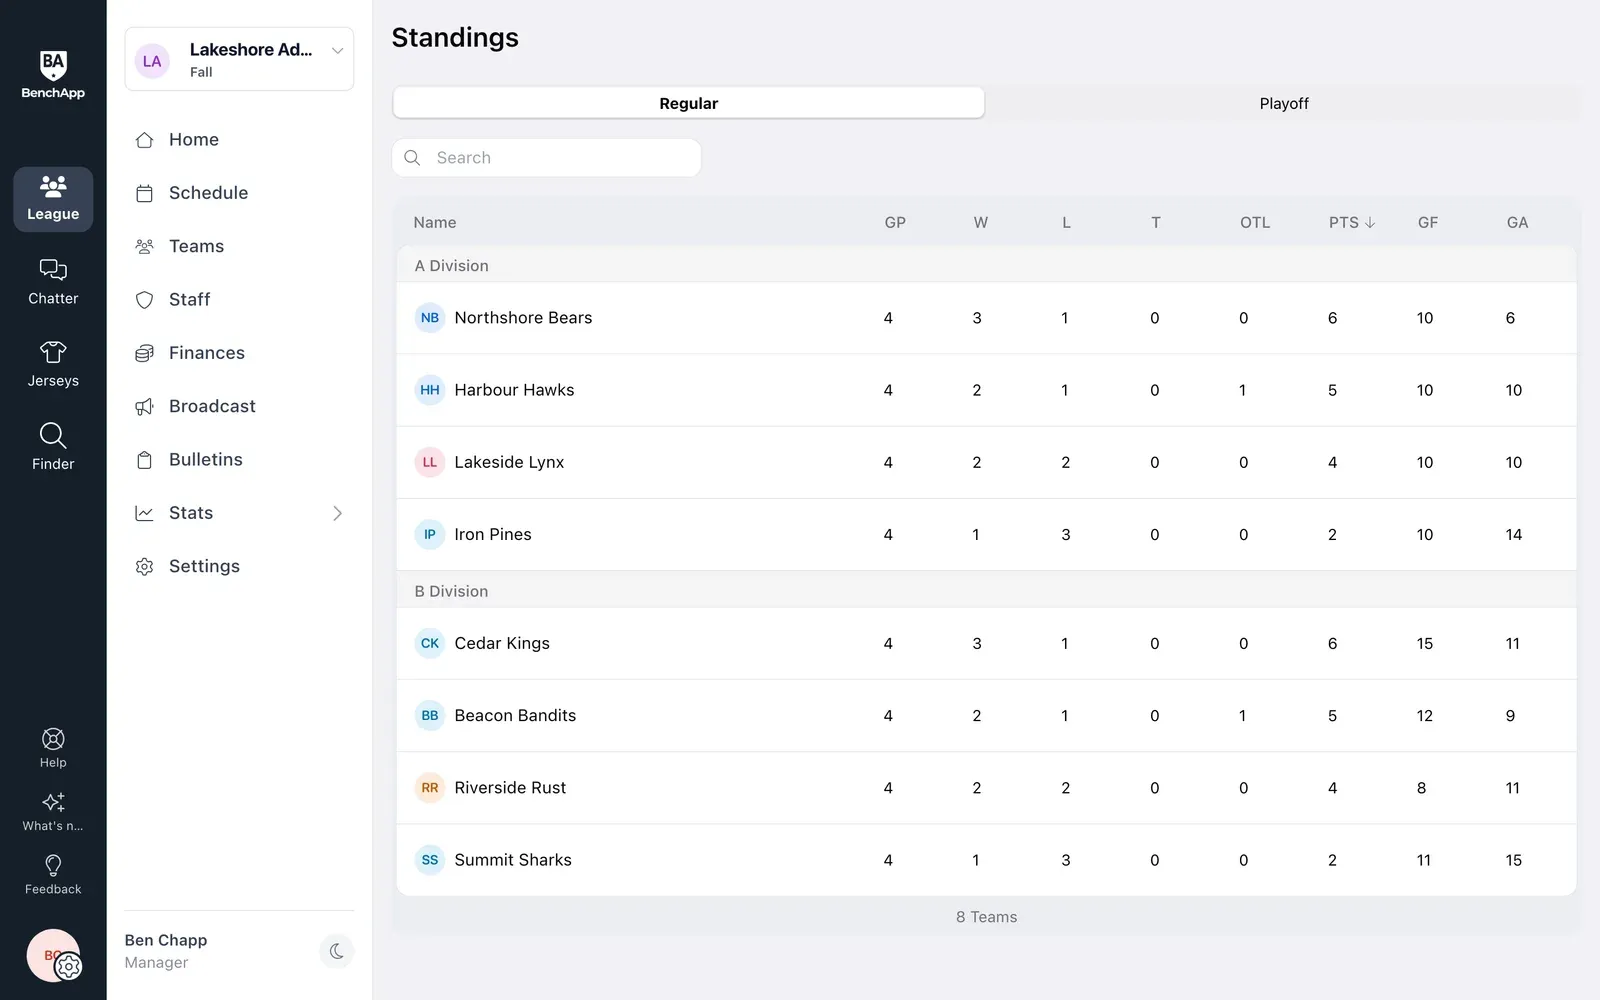Click the RR team badge
Viewport: 1600px width, 1000px height.
click(430, 788)
